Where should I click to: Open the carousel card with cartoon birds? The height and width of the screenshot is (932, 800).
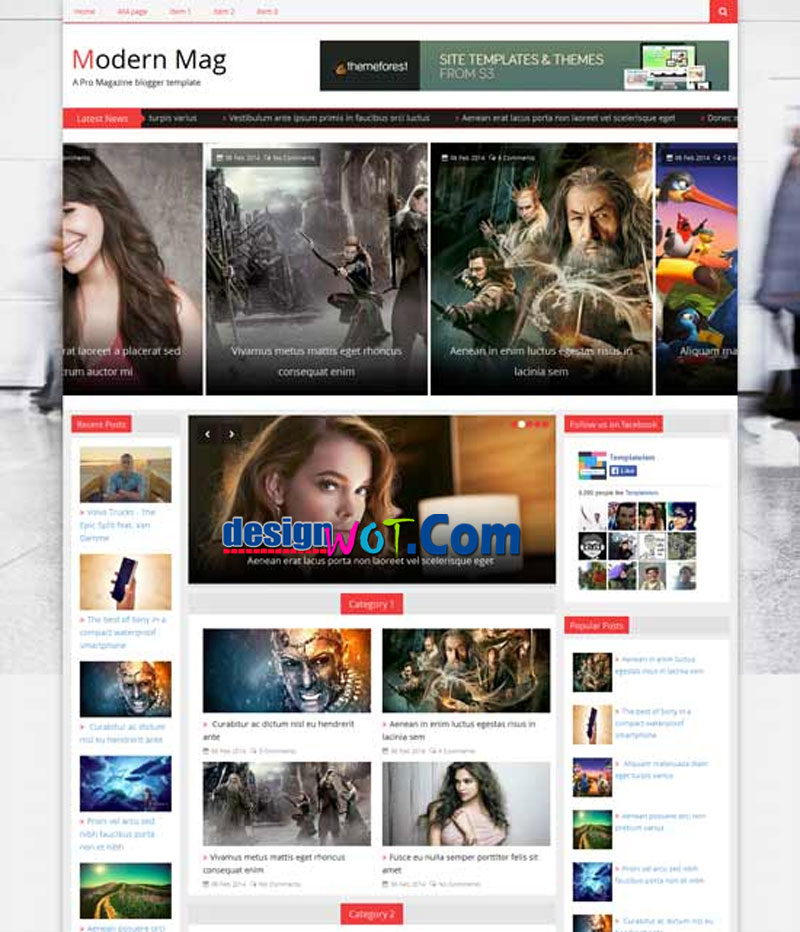[x=697, y=269]
